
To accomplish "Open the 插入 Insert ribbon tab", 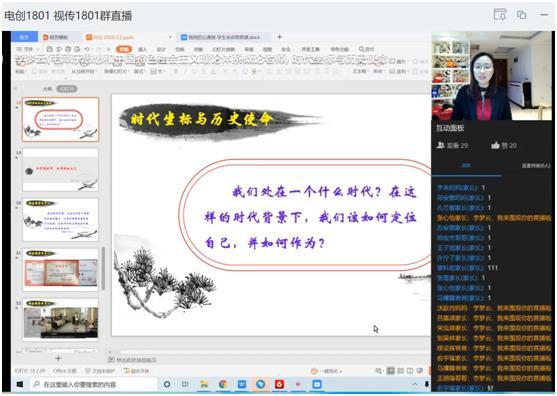I will (142, 49).
